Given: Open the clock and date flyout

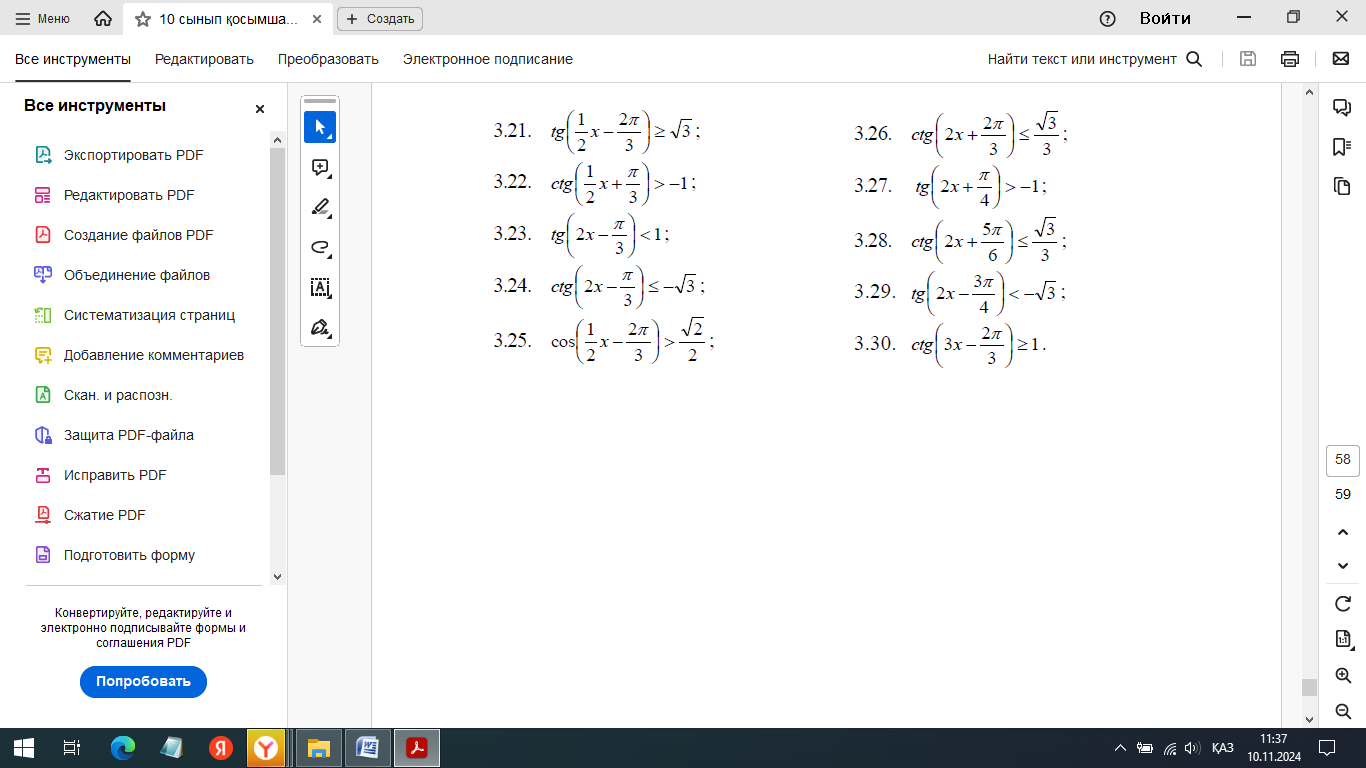Looking at the screenshot, I should point(1274,748).
